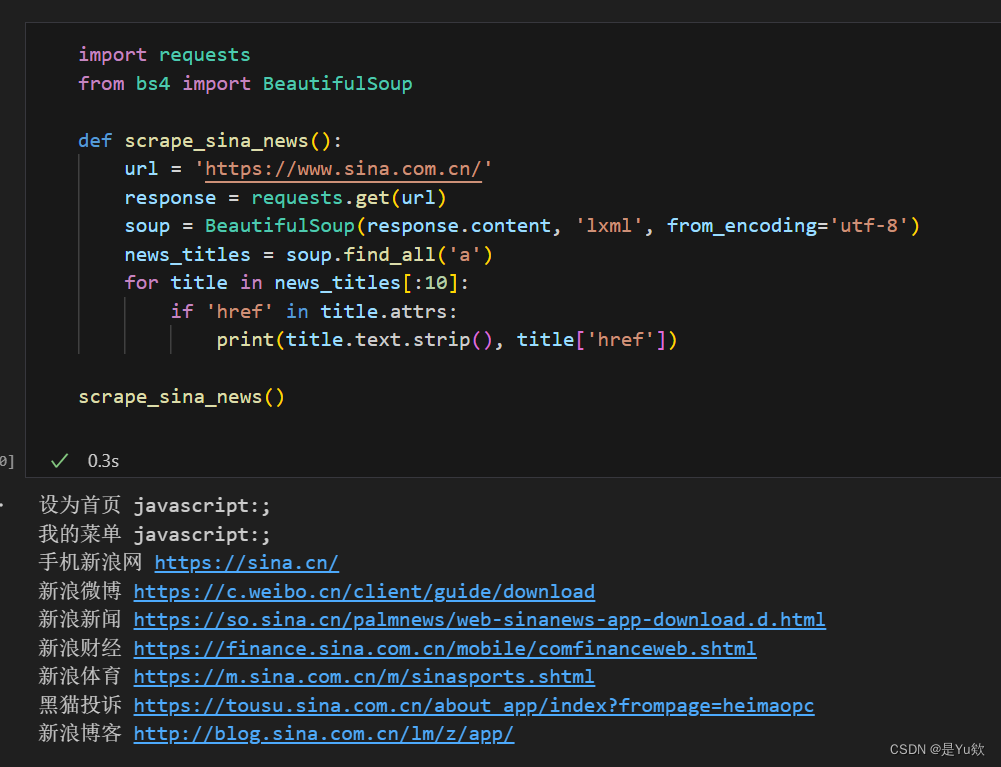
Task: Click the '设为首页 javascript:;' output line
Action: coord(154,506)
